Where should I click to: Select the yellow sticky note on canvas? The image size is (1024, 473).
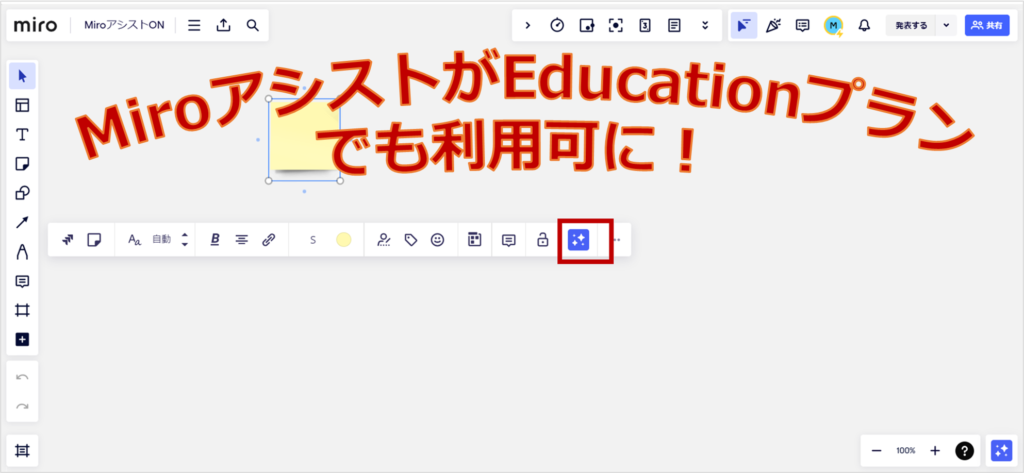pyautogui.click(x=304, y=140)
